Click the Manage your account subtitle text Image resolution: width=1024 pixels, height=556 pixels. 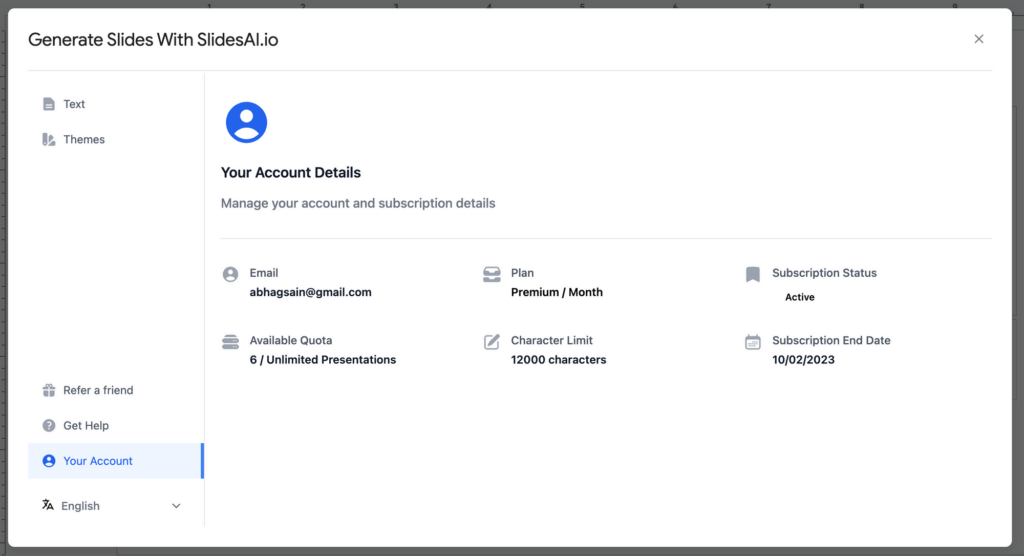(358, 203)
